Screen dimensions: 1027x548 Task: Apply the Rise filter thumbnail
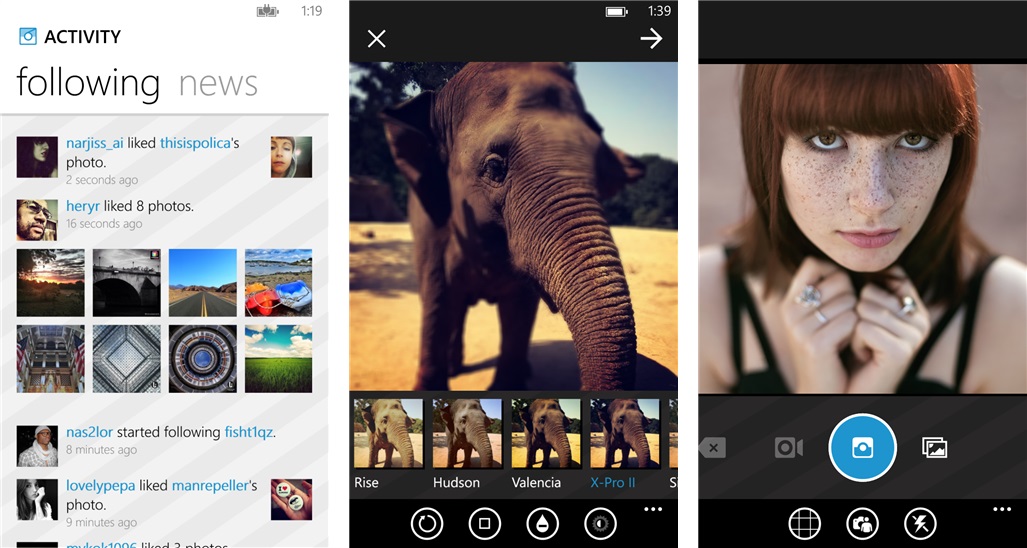tap(388, 433)
